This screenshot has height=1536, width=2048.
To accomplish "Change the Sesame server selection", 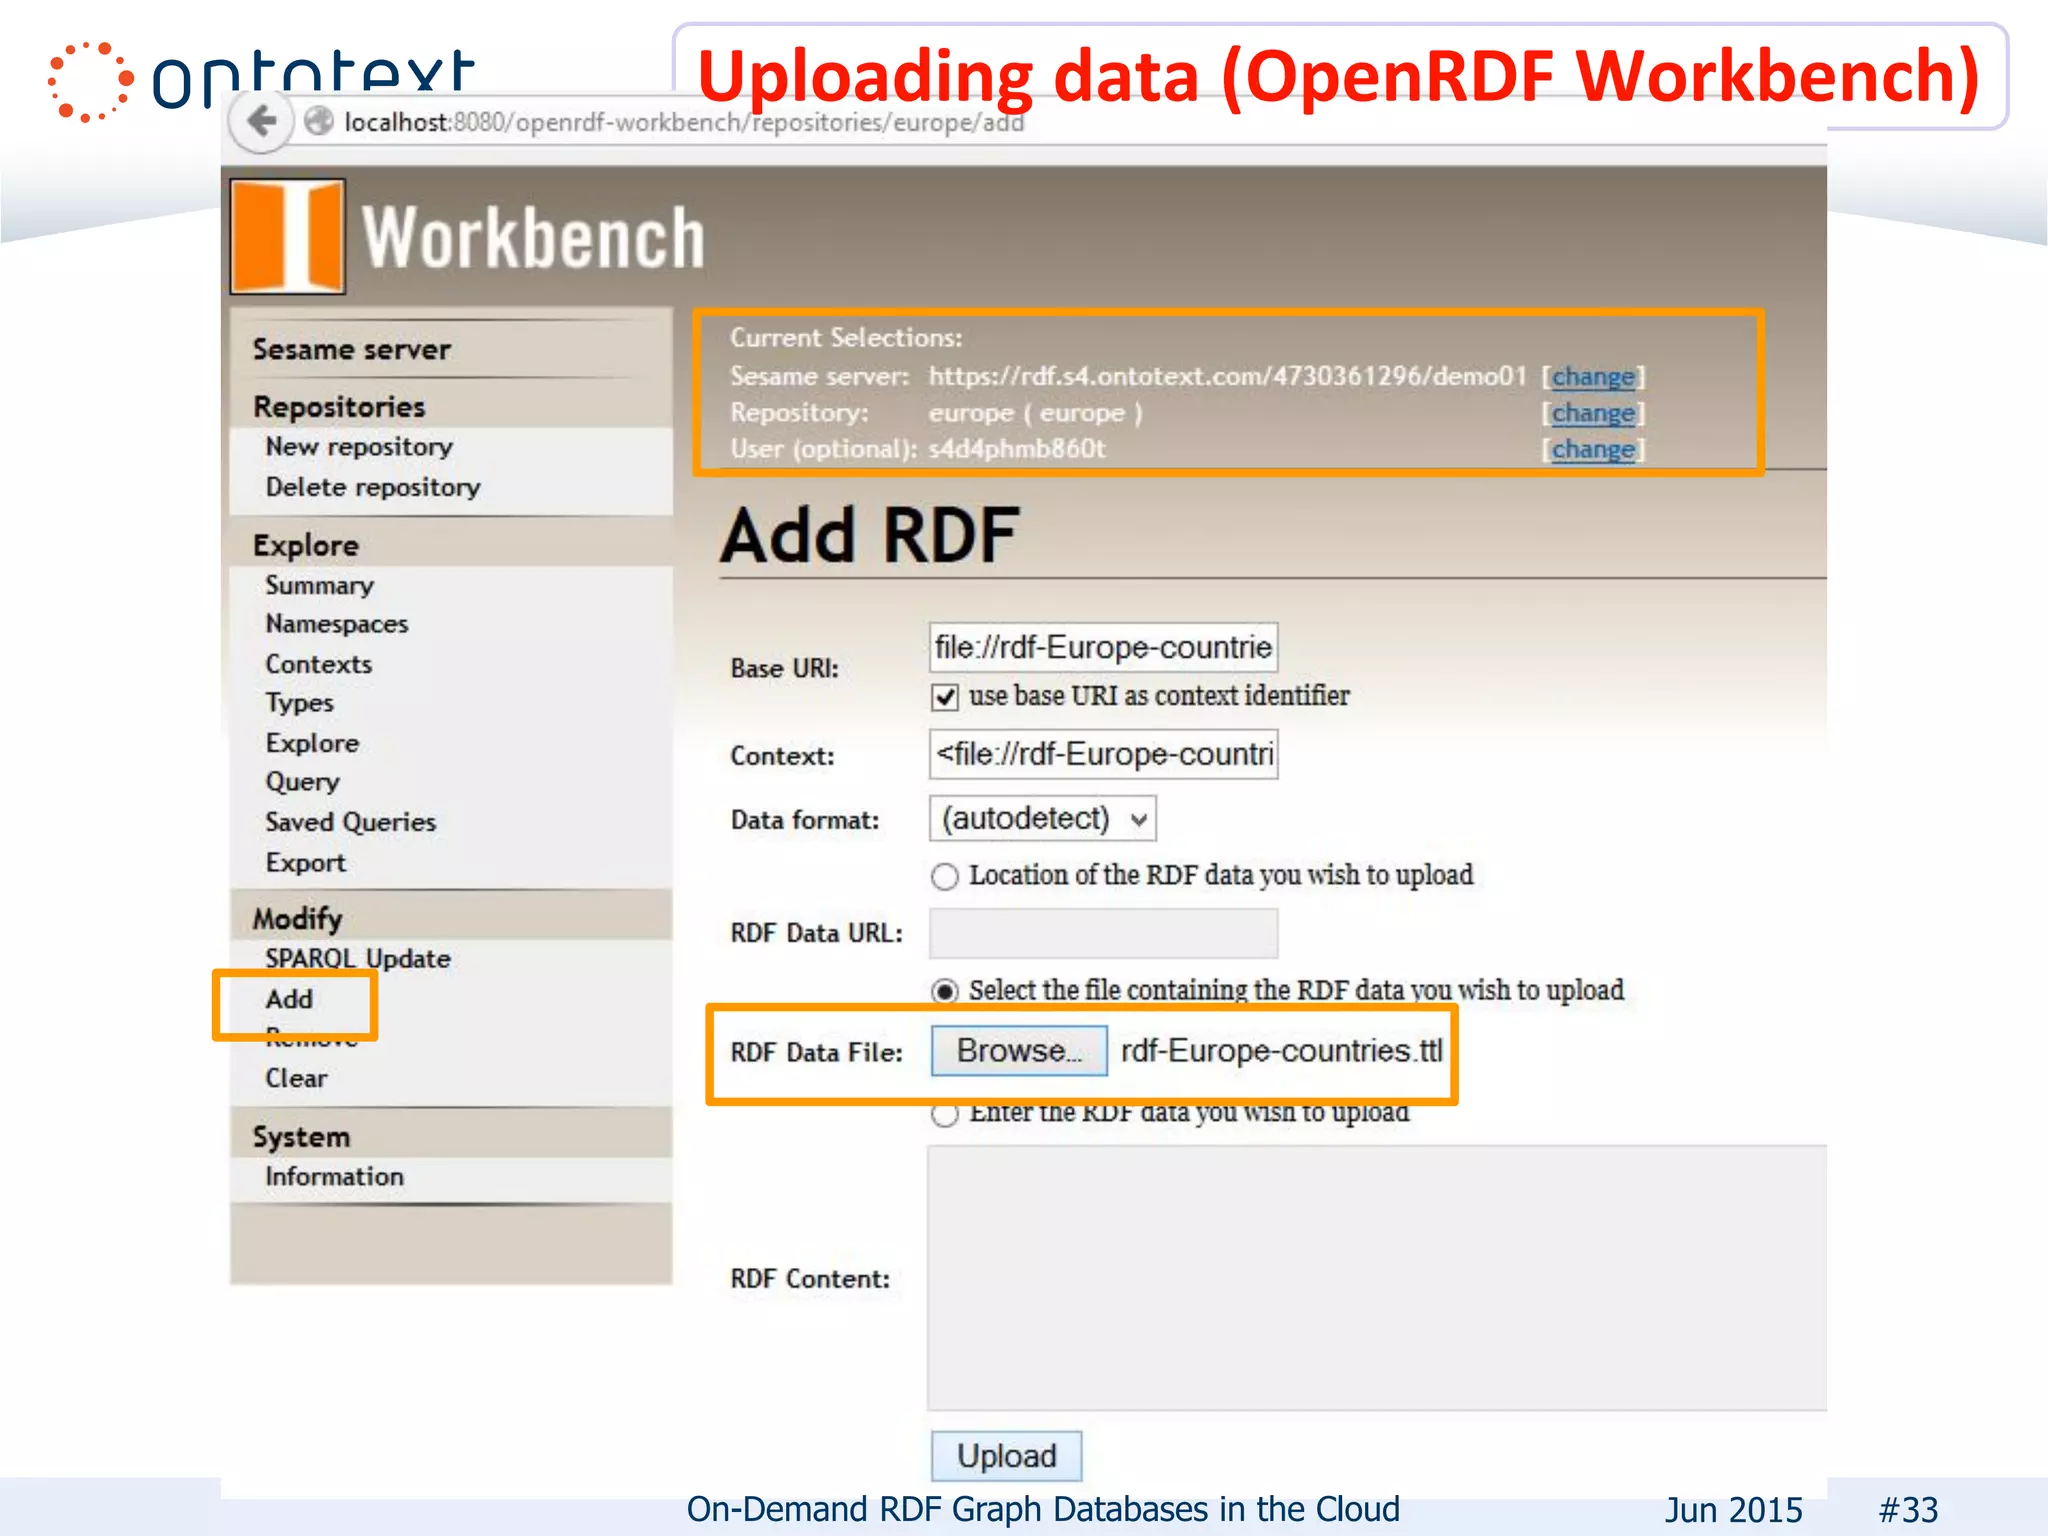I will [1592, 377].
